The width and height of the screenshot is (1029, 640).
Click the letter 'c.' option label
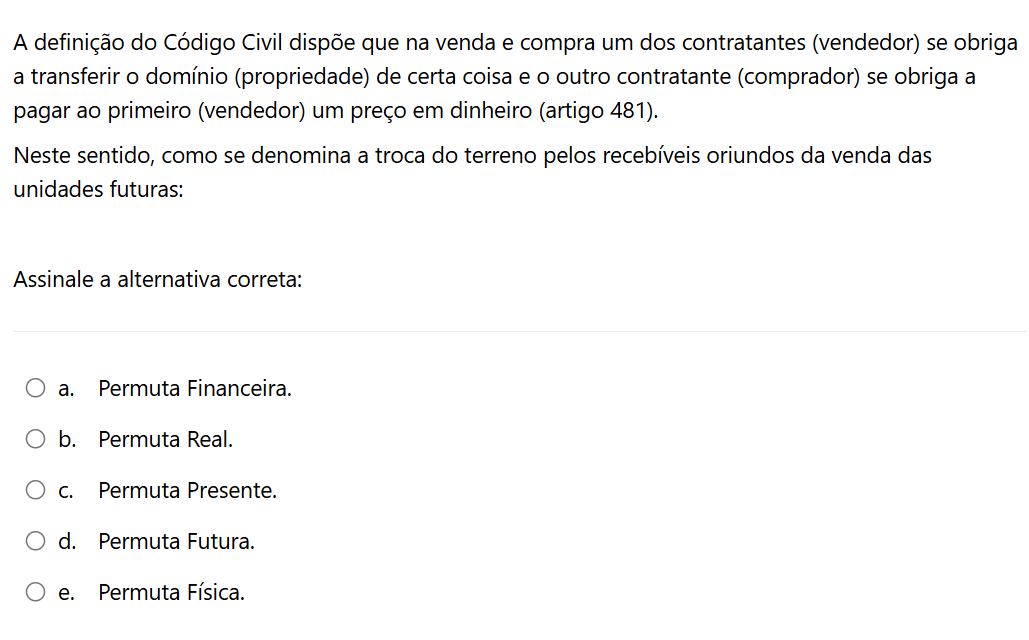[x=66, y=491]
